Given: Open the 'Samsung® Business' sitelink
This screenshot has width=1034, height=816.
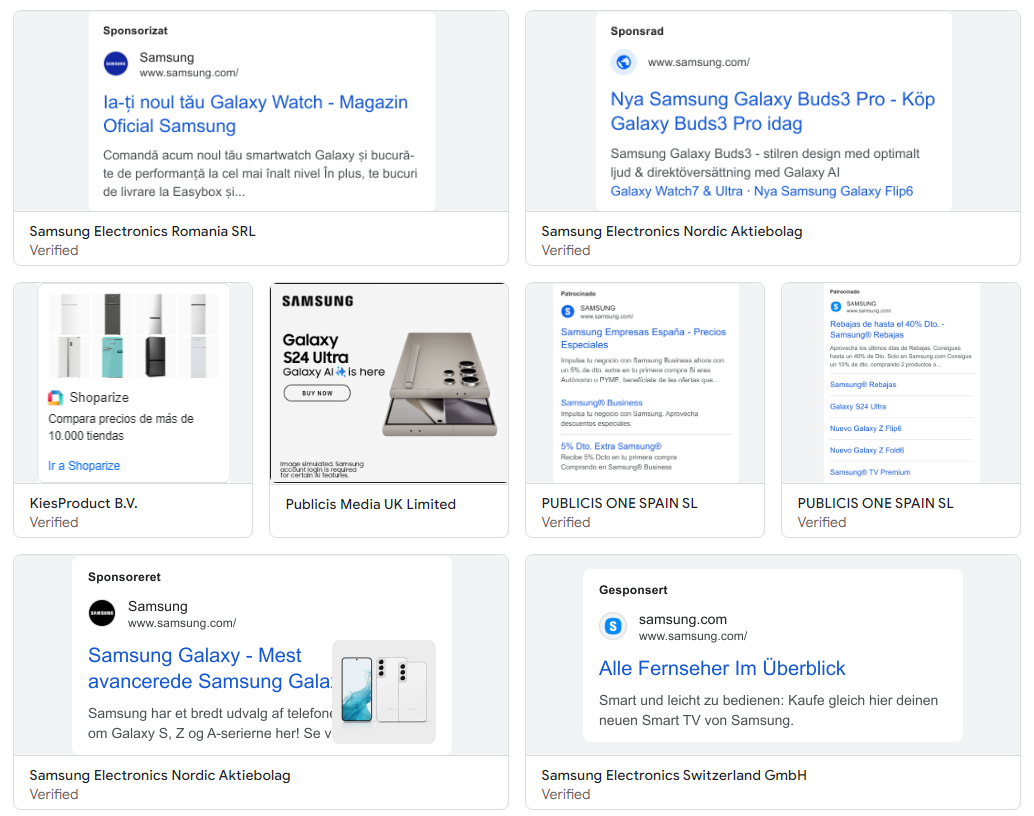Looking at the screenshot, I should (601, 402).
